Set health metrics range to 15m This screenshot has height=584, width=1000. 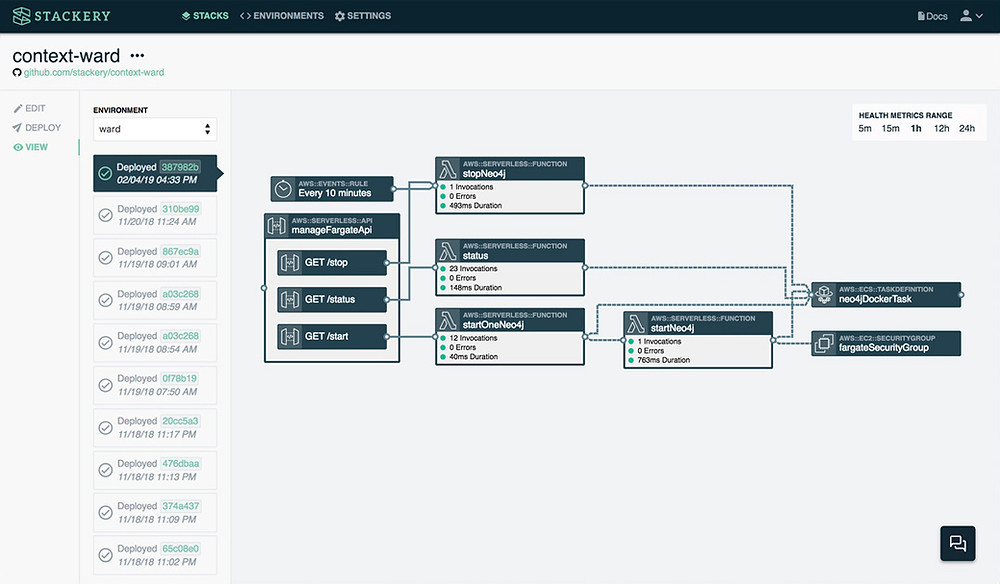(x=890, y=128)
